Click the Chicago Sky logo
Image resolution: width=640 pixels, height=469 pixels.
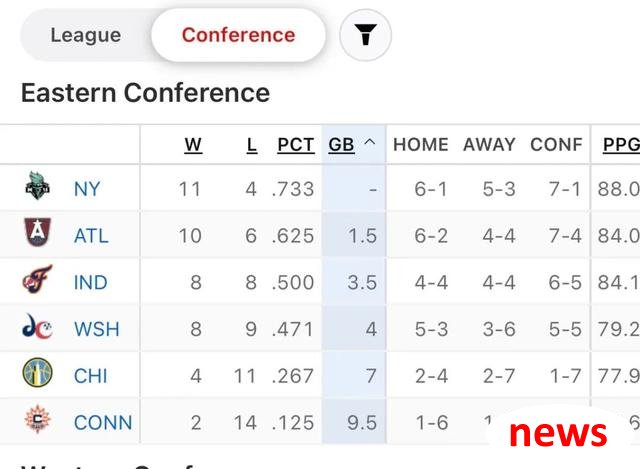pos(37,372)
